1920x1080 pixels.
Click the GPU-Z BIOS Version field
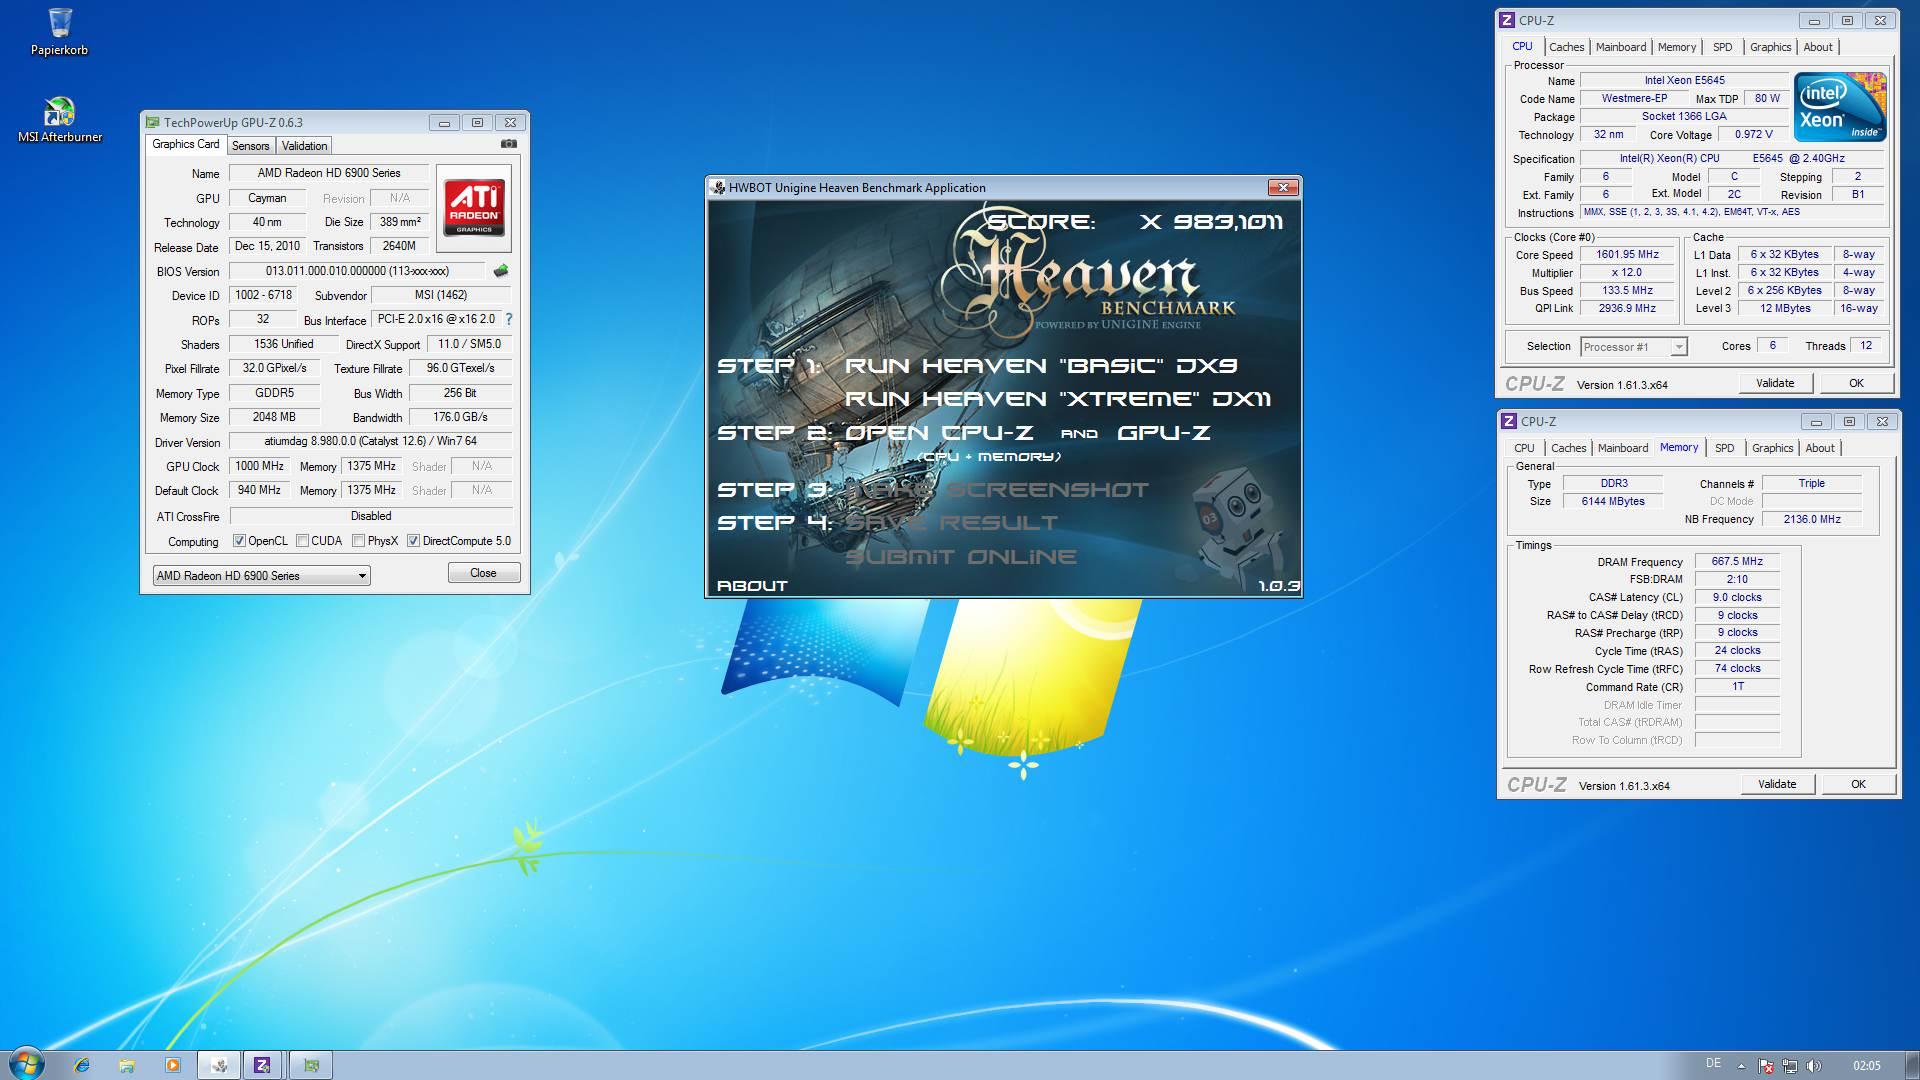357,271
